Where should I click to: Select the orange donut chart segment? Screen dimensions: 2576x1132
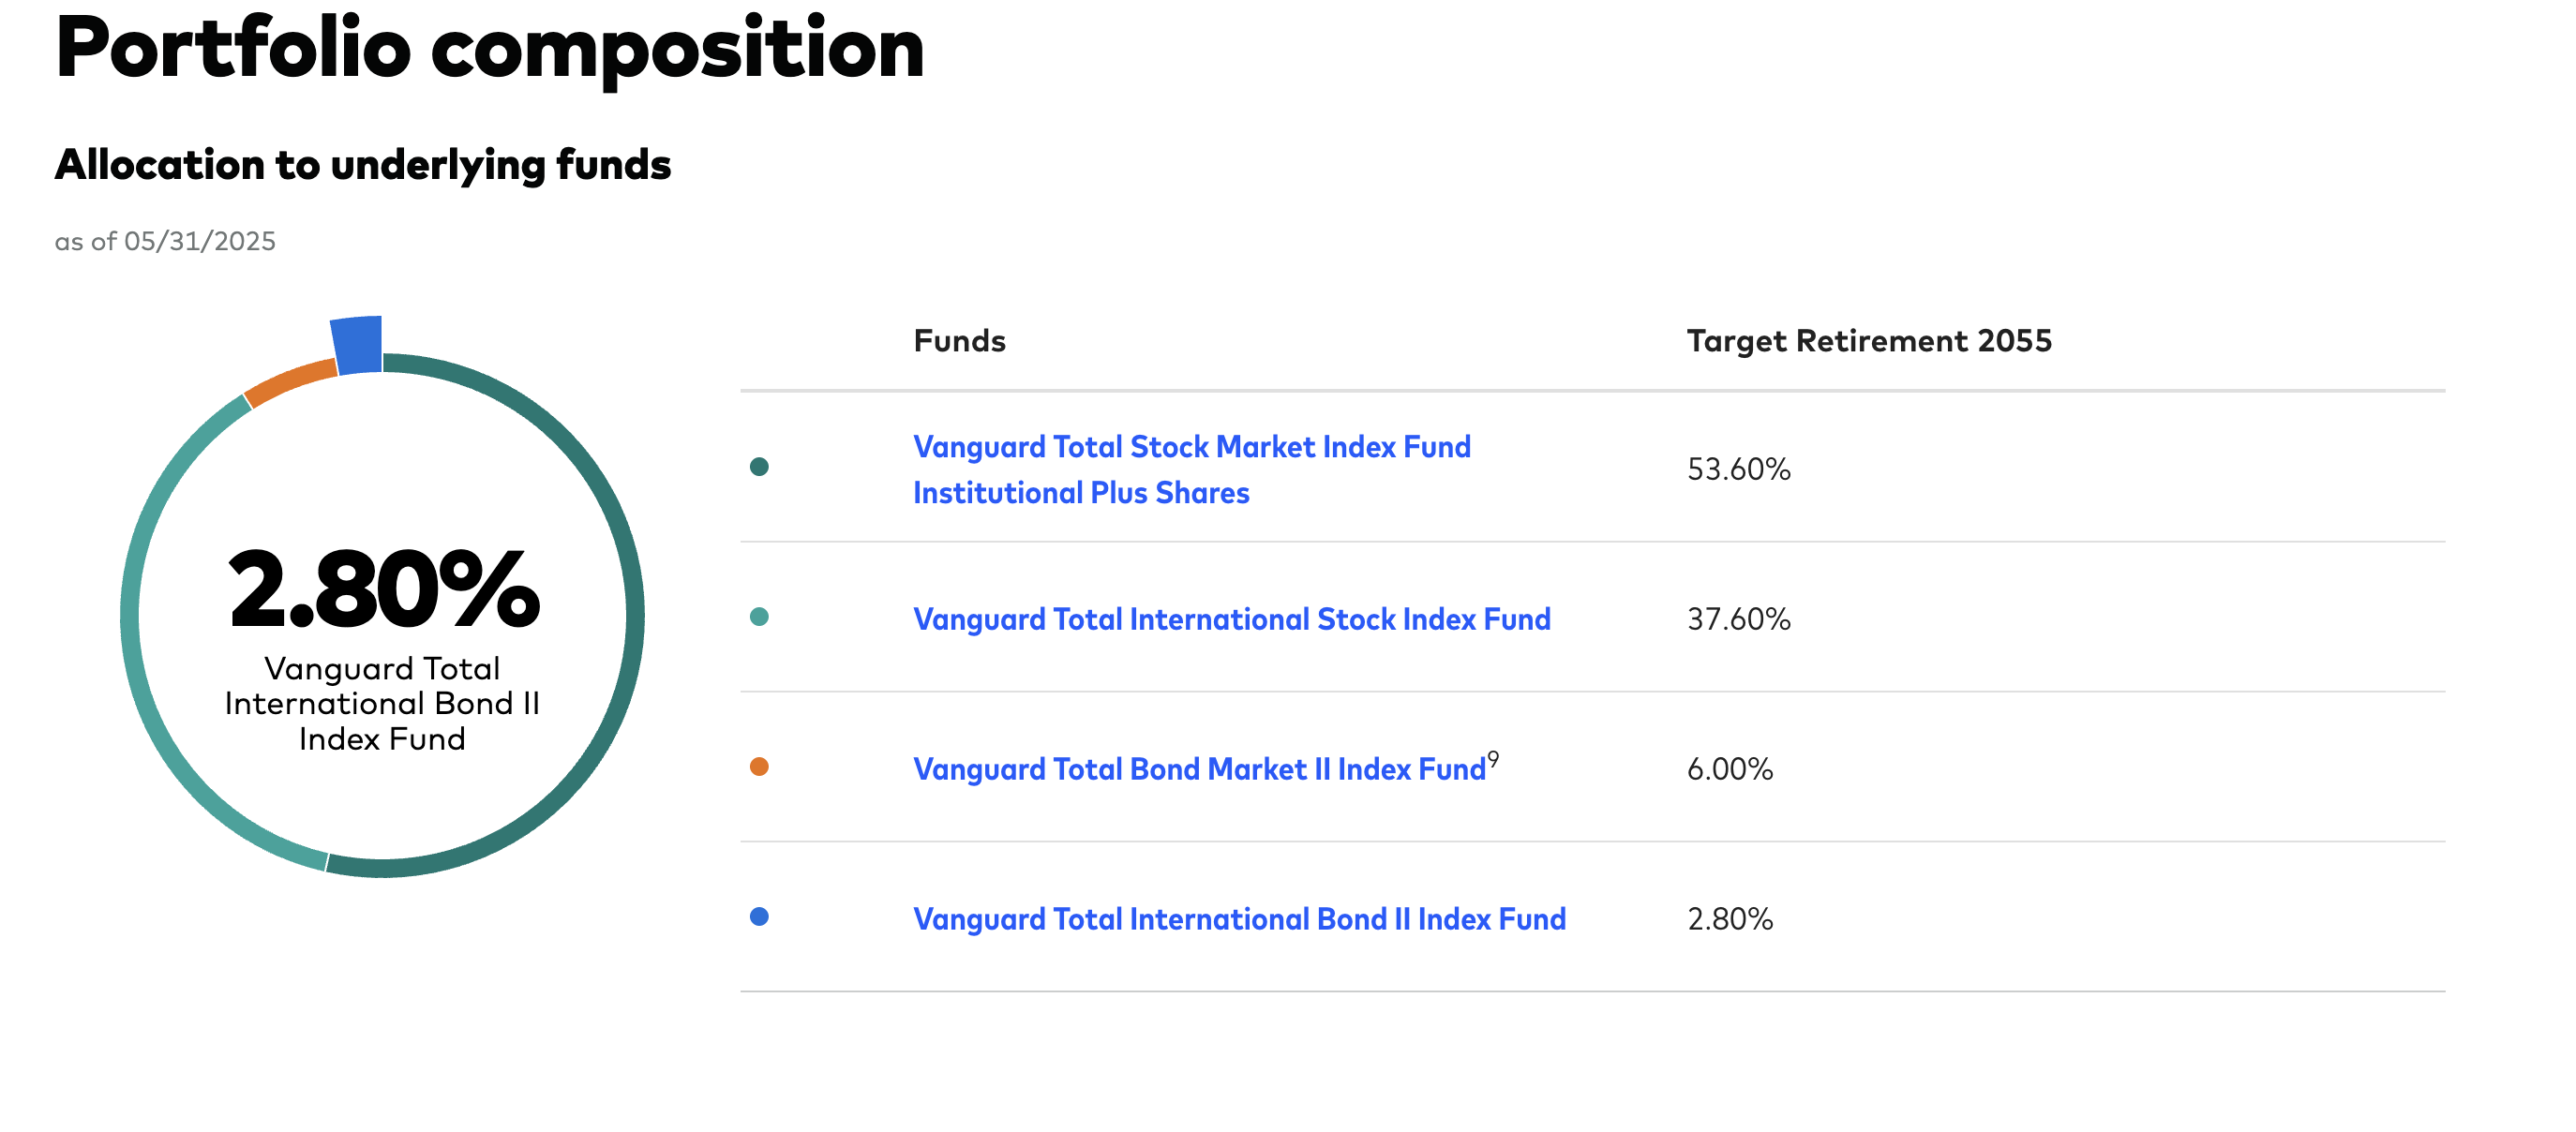pyautogui.click(x=290, y=383)
